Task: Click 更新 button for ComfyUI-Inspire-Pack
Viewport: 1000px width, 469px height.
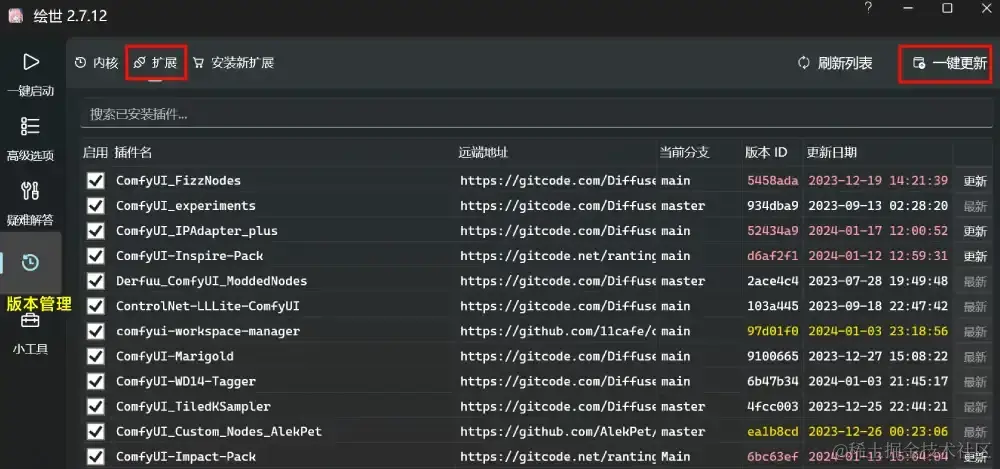Action: [974, 257]
